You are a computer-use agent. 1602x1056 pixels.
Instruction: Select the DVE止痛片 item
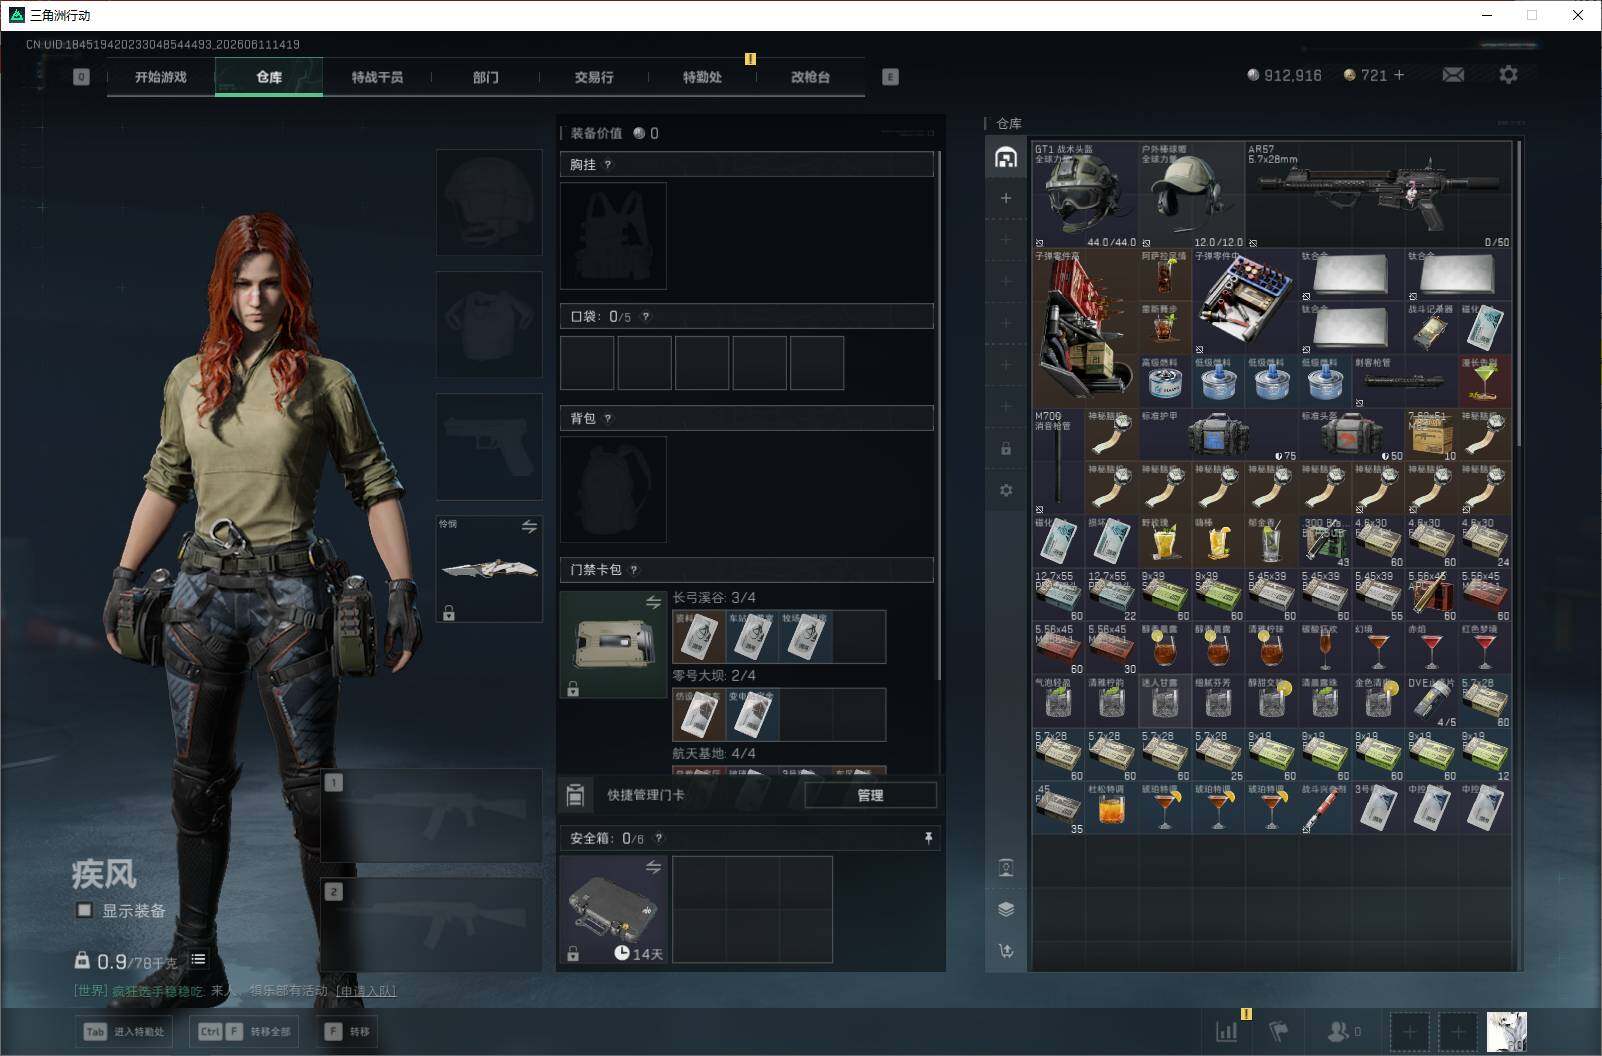click(x=1432, y=702)
